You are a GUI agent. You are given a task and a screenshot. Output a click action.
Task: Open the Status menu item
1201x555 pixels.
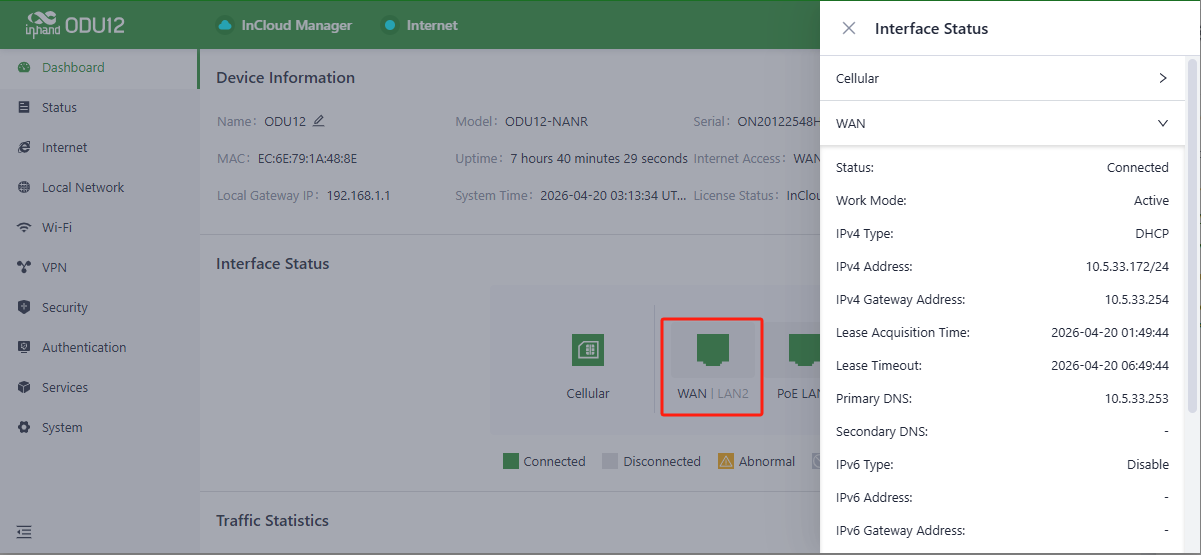pyautogui.click(x=59, y=108)
